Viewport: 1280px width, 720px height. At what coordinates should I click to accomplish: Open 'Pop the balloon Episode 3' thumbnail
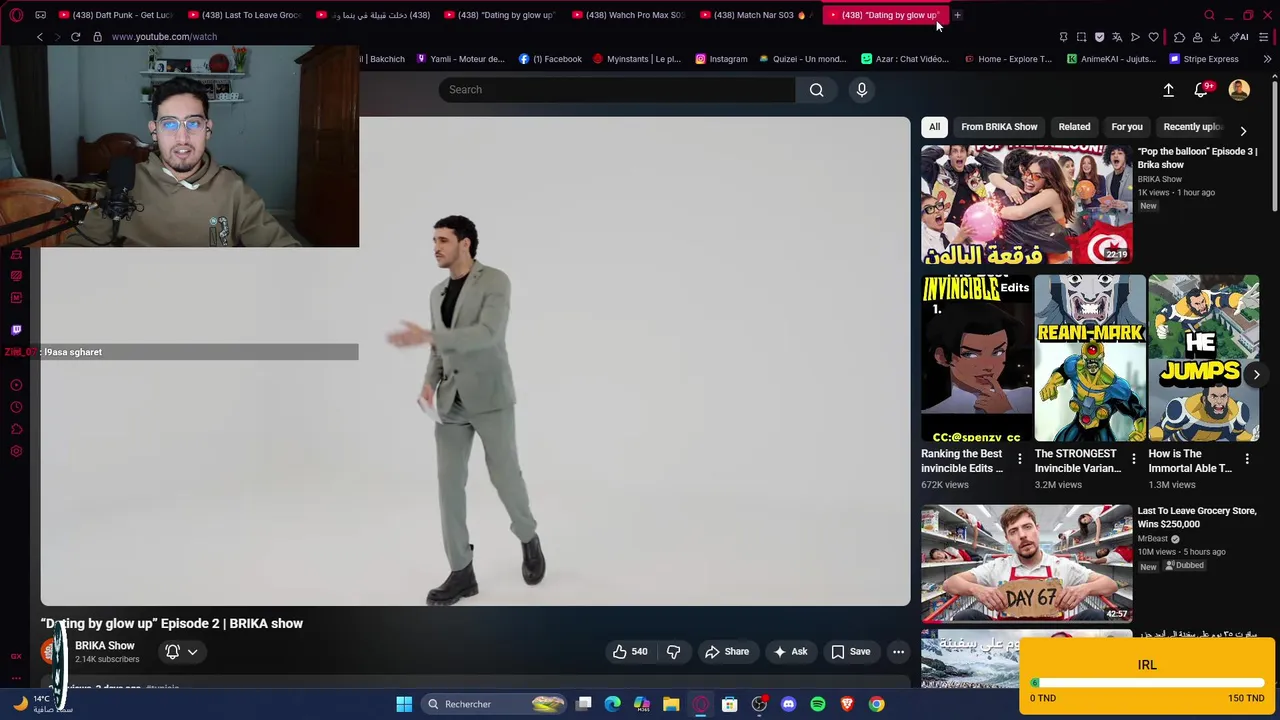pos(1026,204)
